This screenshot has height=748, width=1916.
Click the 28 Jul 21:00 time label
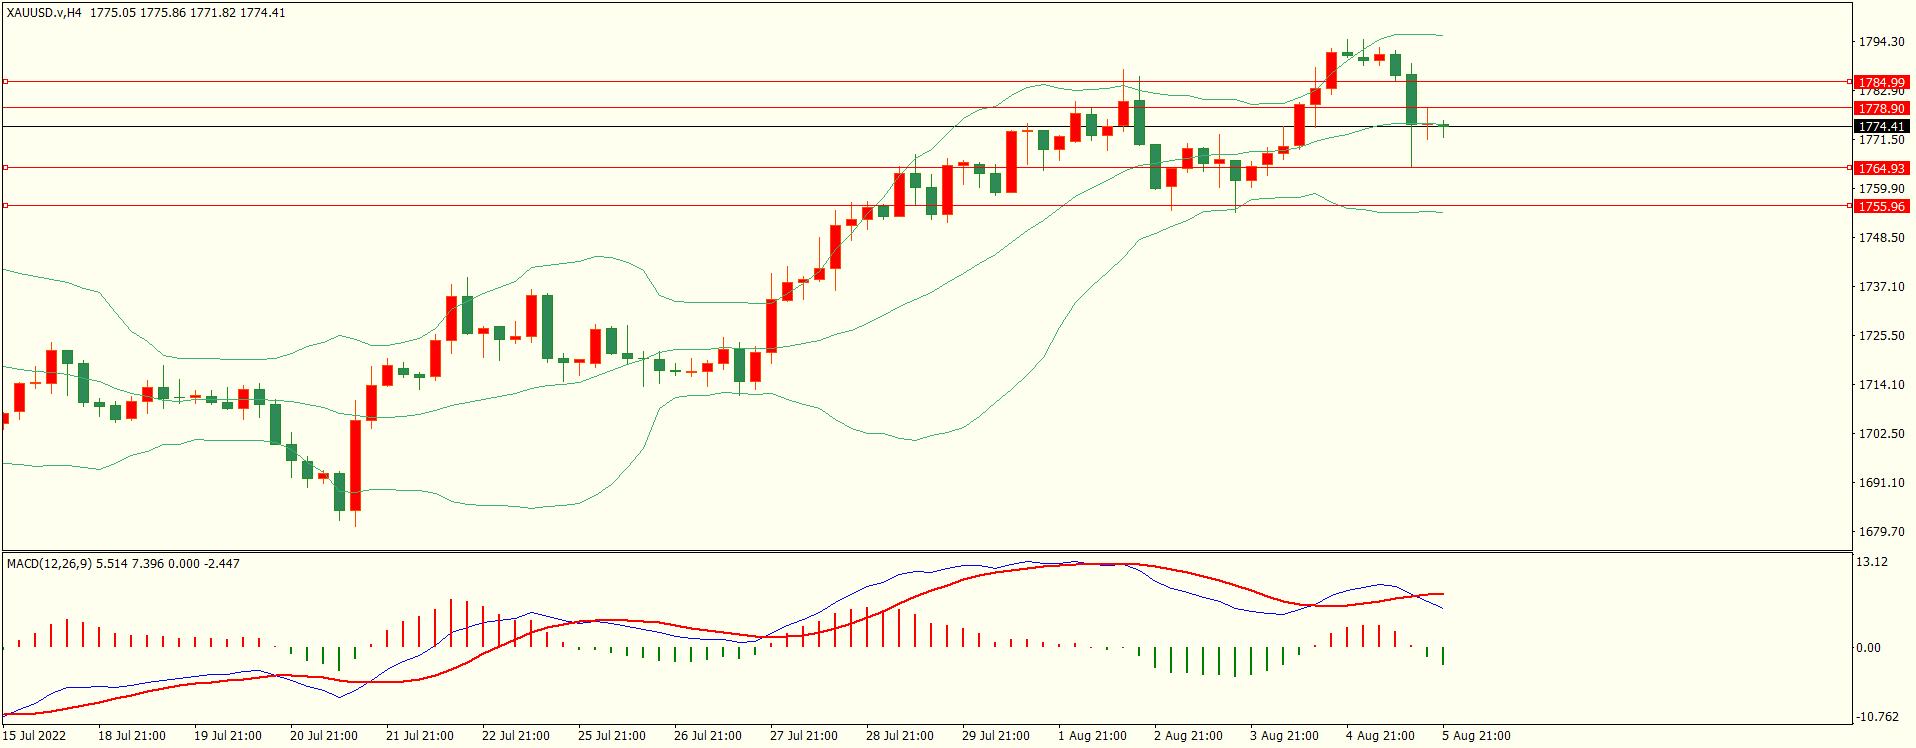900,736
